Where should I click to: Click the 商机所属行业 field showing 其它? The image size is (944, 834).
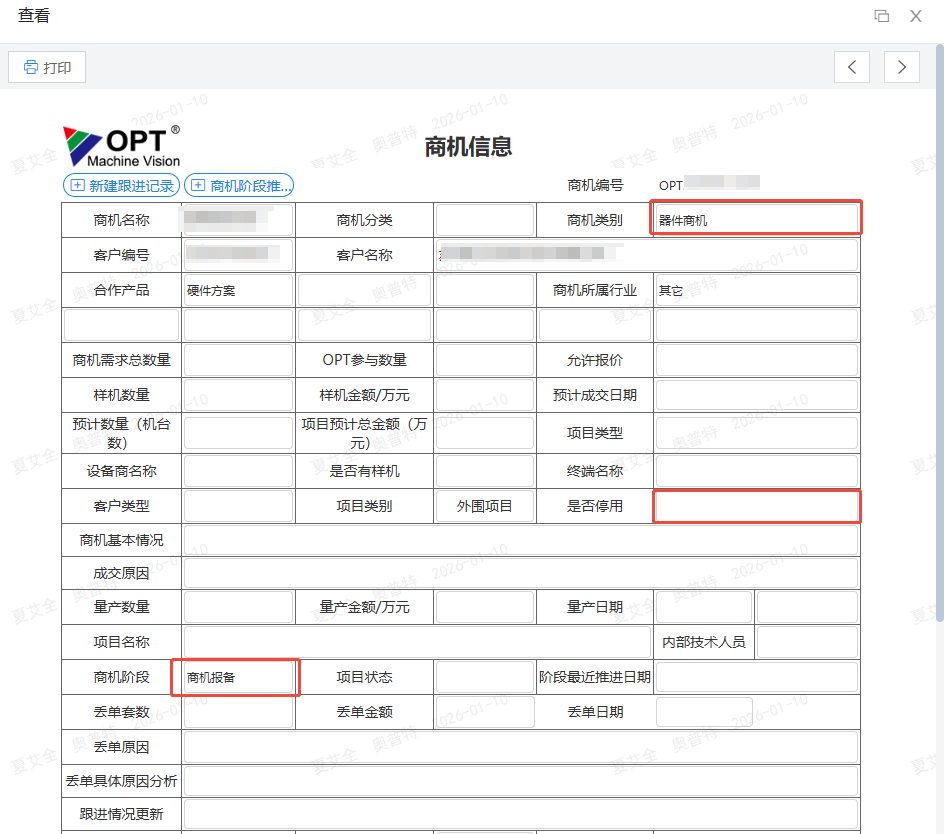coord(756,291)
